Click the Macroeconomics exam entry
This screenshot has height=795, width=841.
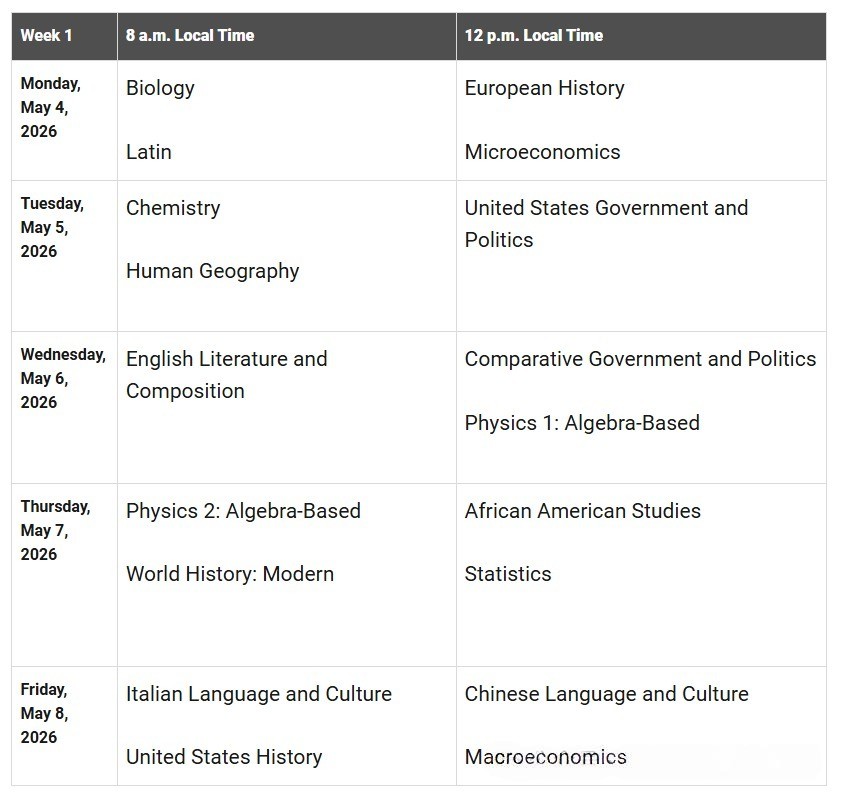(546, 757)
